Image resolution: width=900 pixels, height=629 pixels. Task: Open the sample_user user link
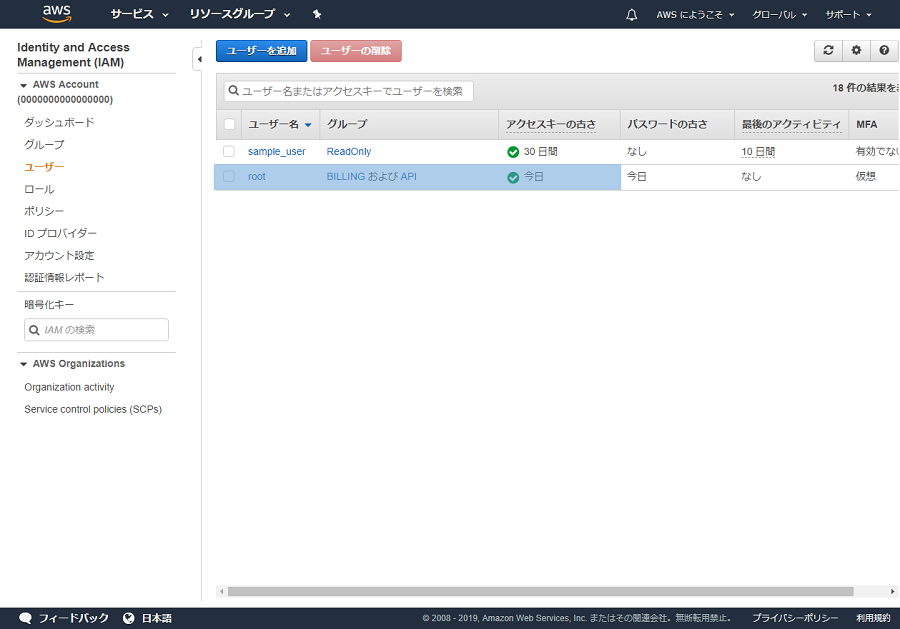tap(277, 152)
